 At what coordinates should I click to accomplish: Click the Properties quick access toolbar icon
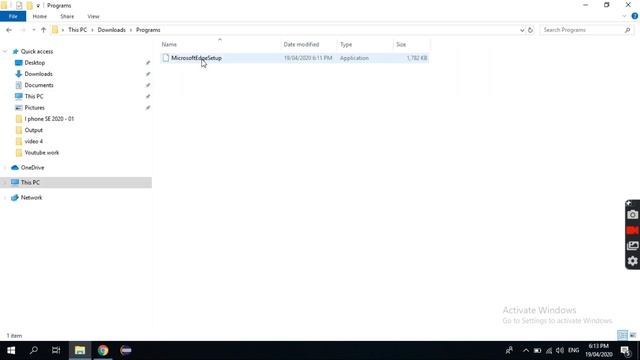[x=19, y=5]
